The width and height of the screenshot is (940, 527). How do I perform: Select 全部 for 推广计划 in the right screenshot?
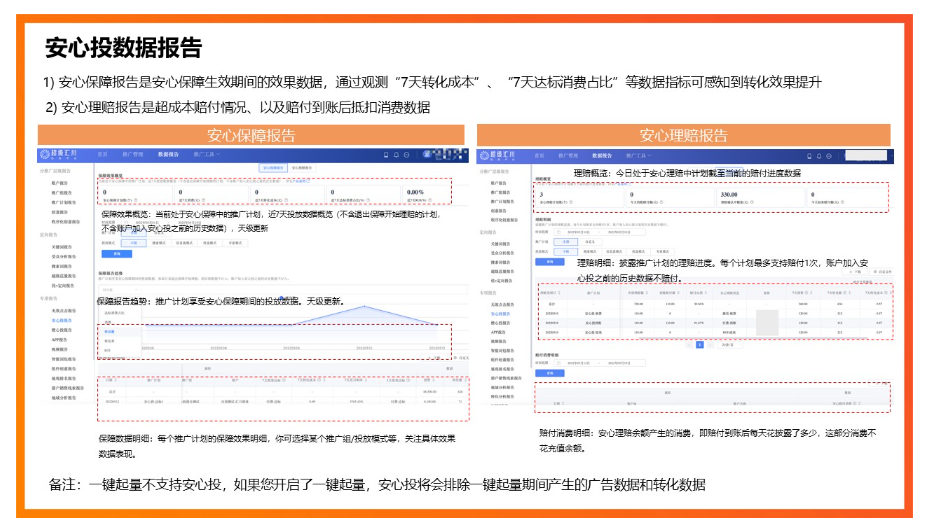pos(565,242)
